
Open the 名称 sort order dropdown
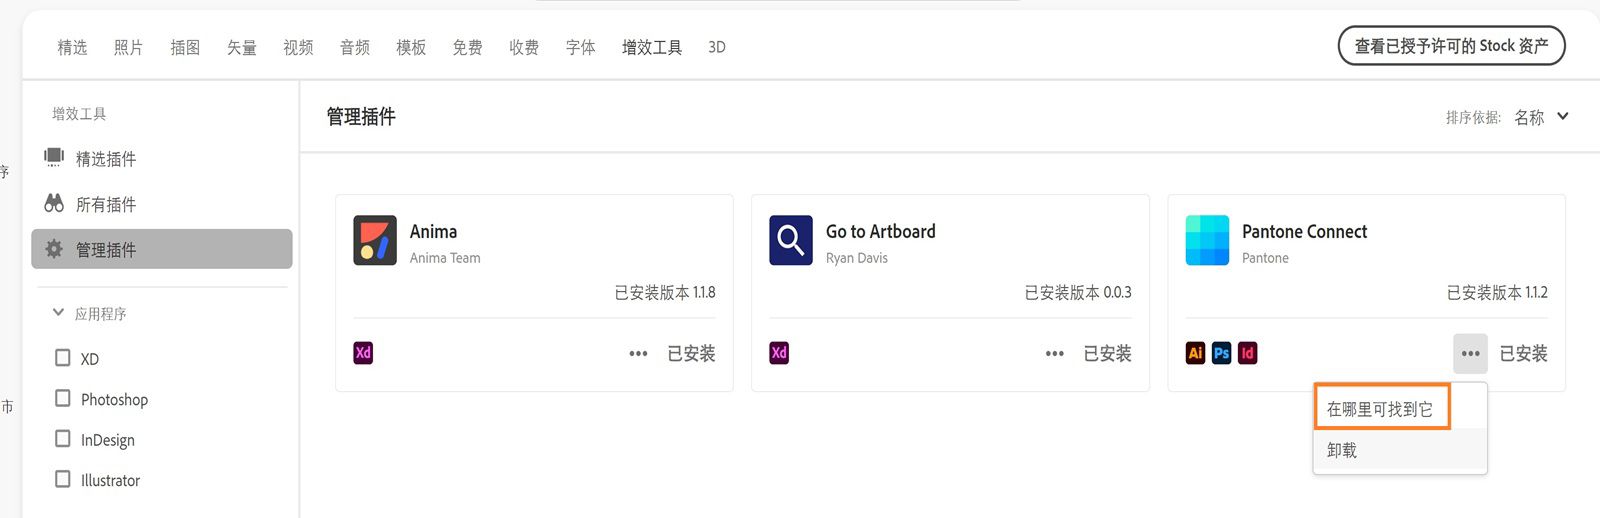pos(1541,117)
